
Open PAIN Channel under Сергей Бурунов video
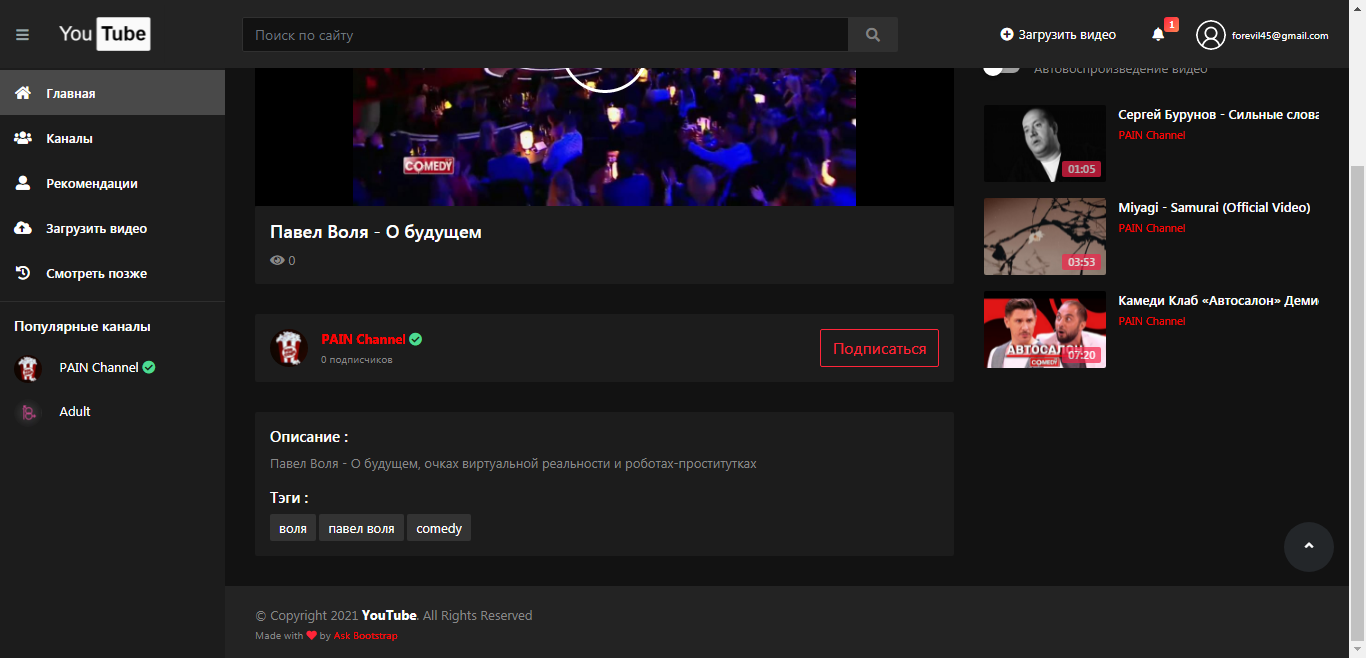(x=1152, y=135)
